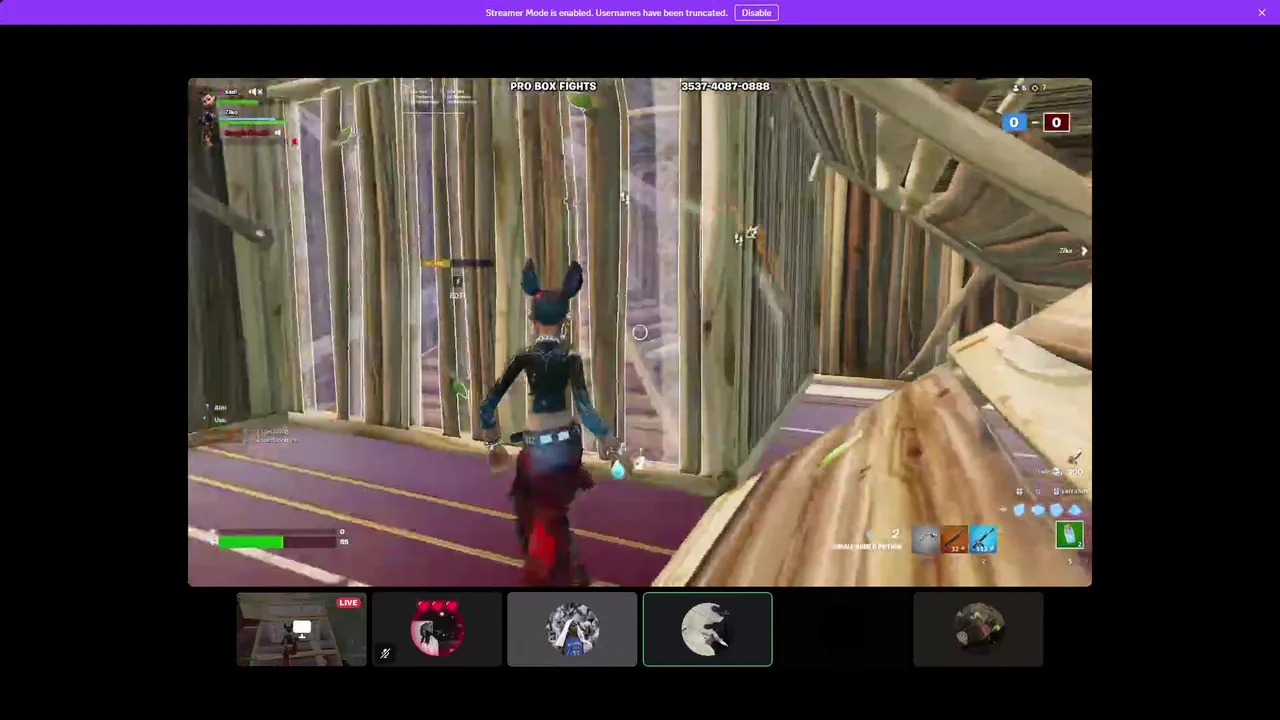1280x720 pixels.
Task: Click the crosshair reticle in game view
Action: [x=640, y=332]
